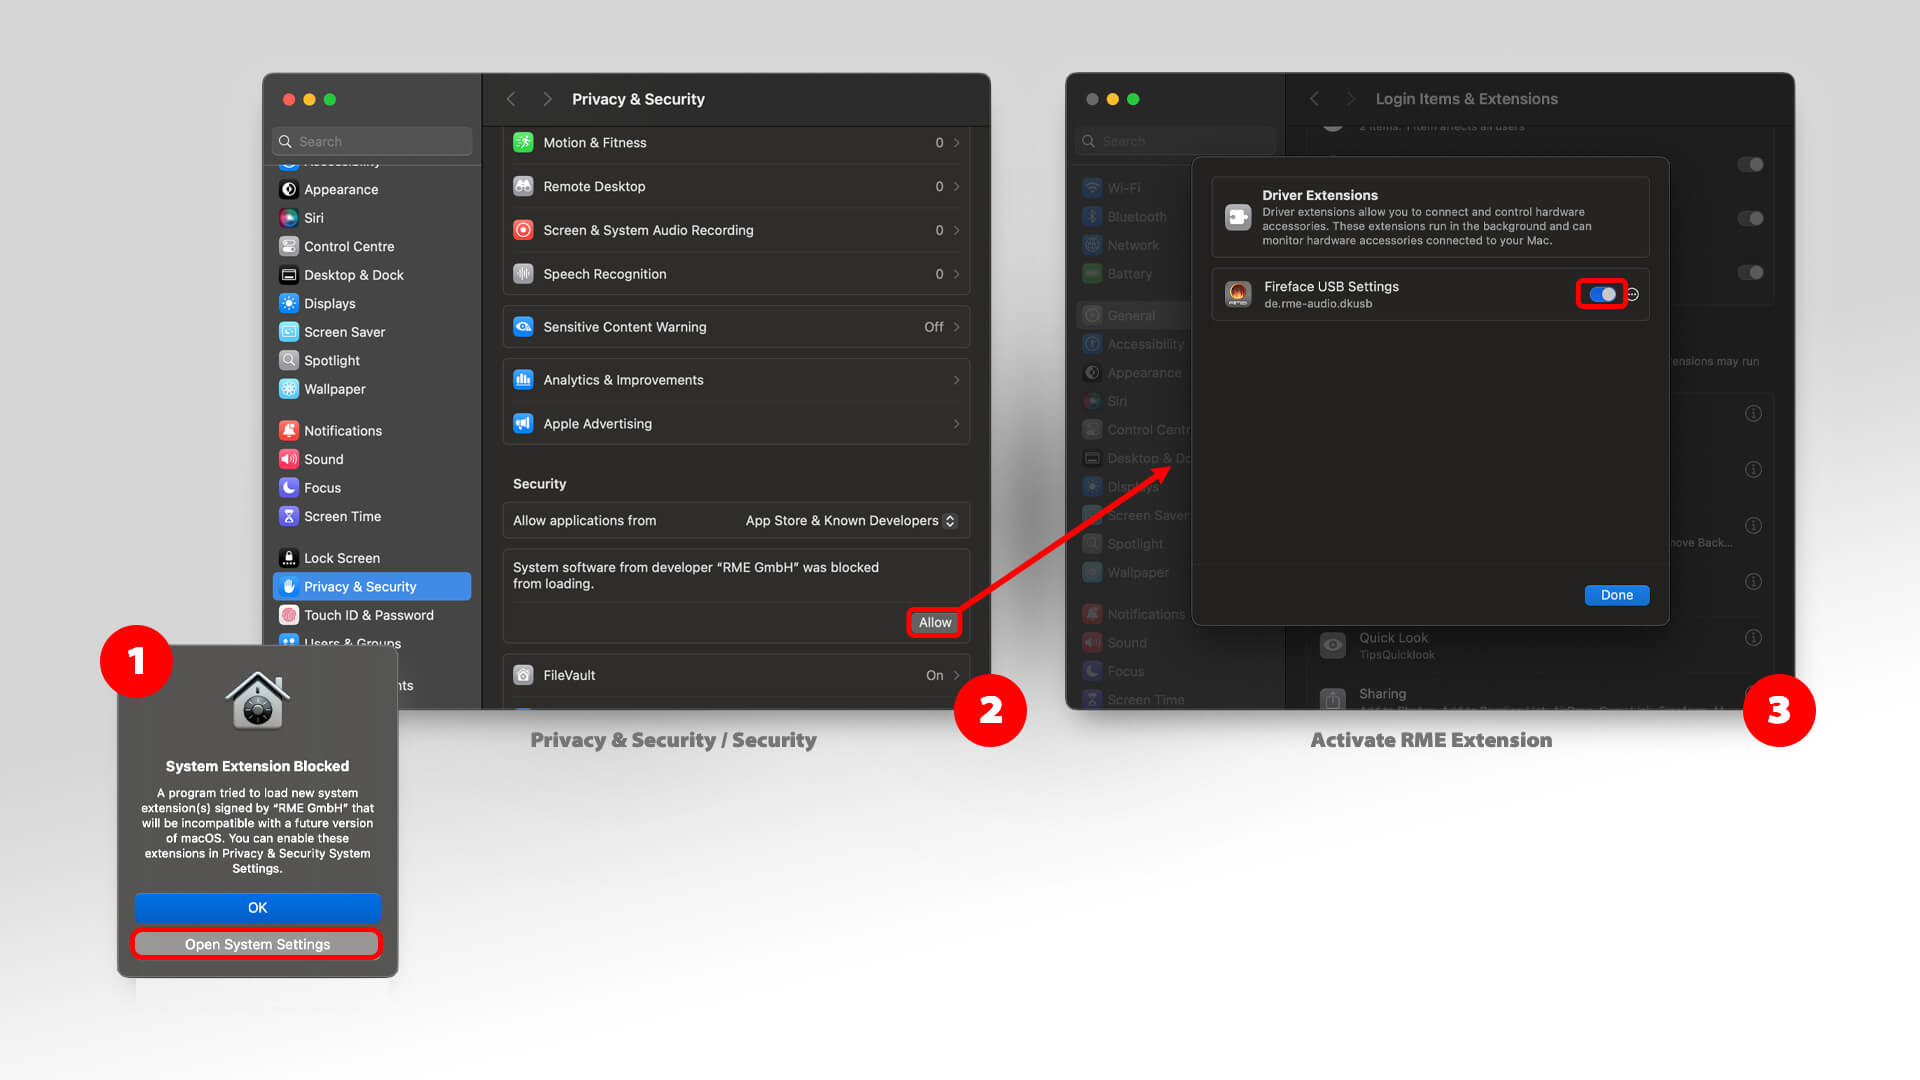The width and height of the screenshot is (1920, 1080).
Task: Click the Search field in Login Items window
Action: pyautogui.click(x=1176, y=142)
